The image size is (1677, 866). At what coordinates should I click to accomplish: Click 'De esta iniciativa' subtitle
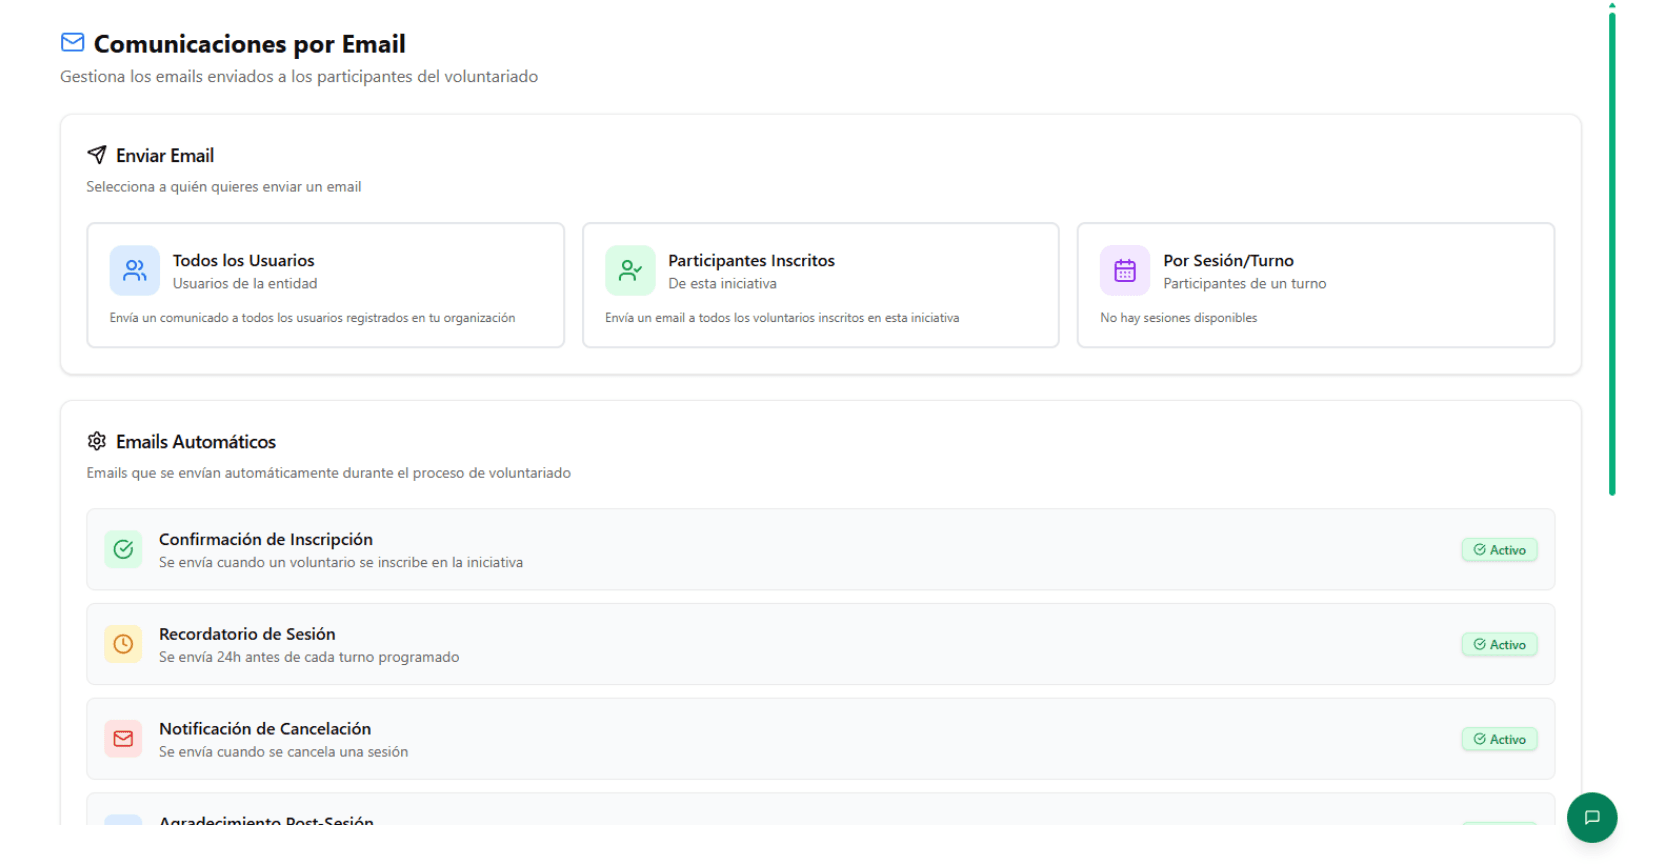click(x=723, y=284)
